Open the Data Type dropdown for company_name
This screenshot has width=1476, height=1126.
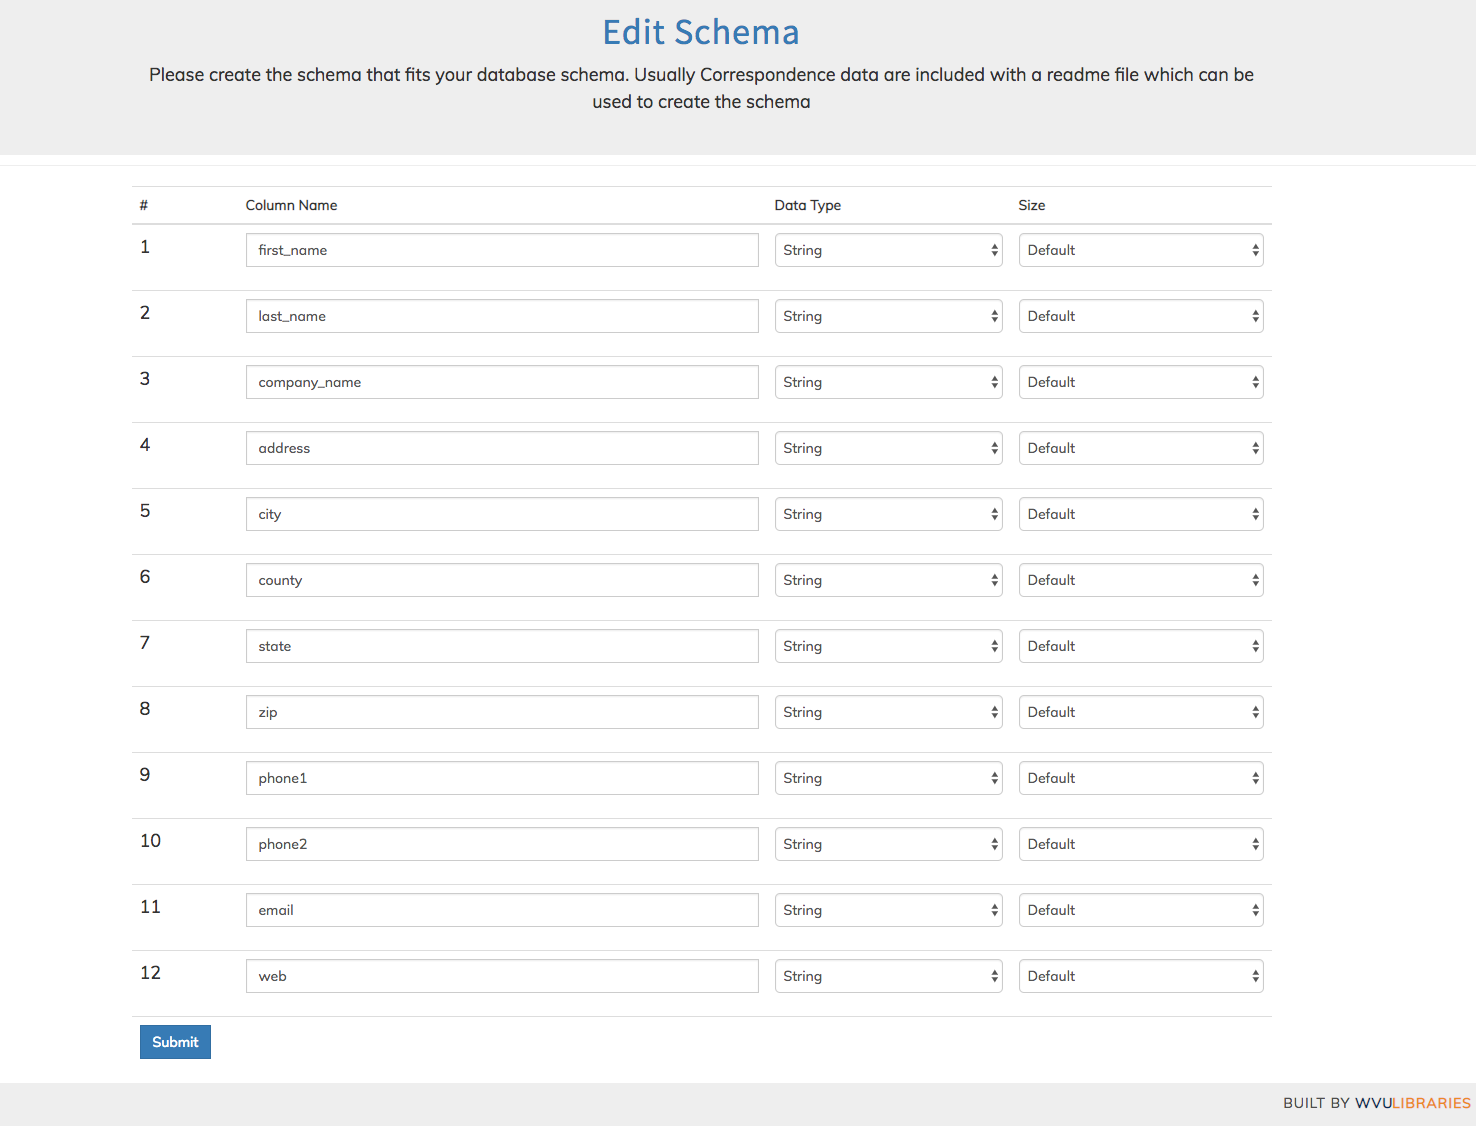[887, 381]
